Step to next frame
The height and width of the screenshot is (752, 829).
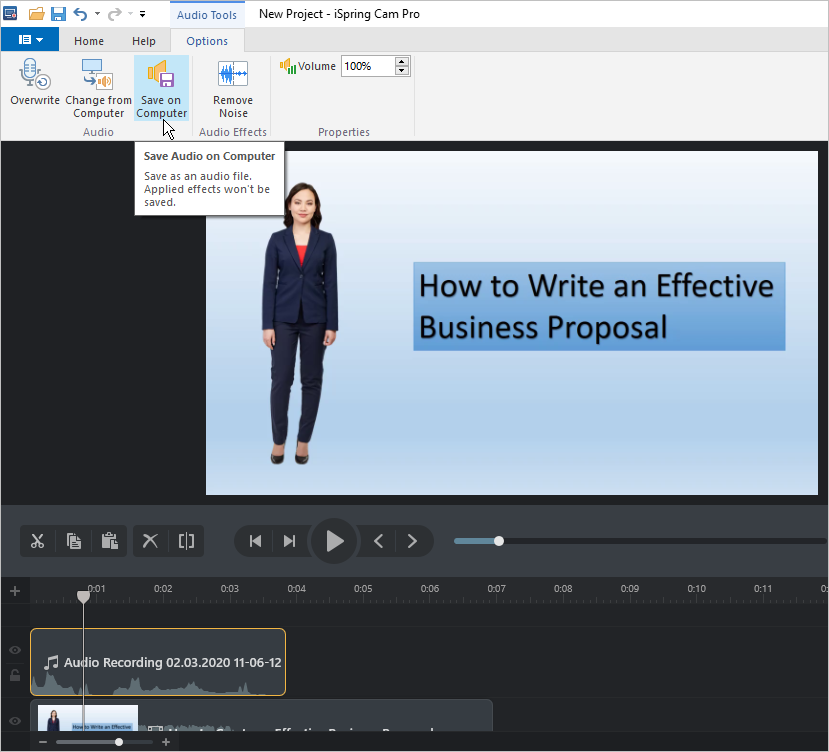pos(412,541)
